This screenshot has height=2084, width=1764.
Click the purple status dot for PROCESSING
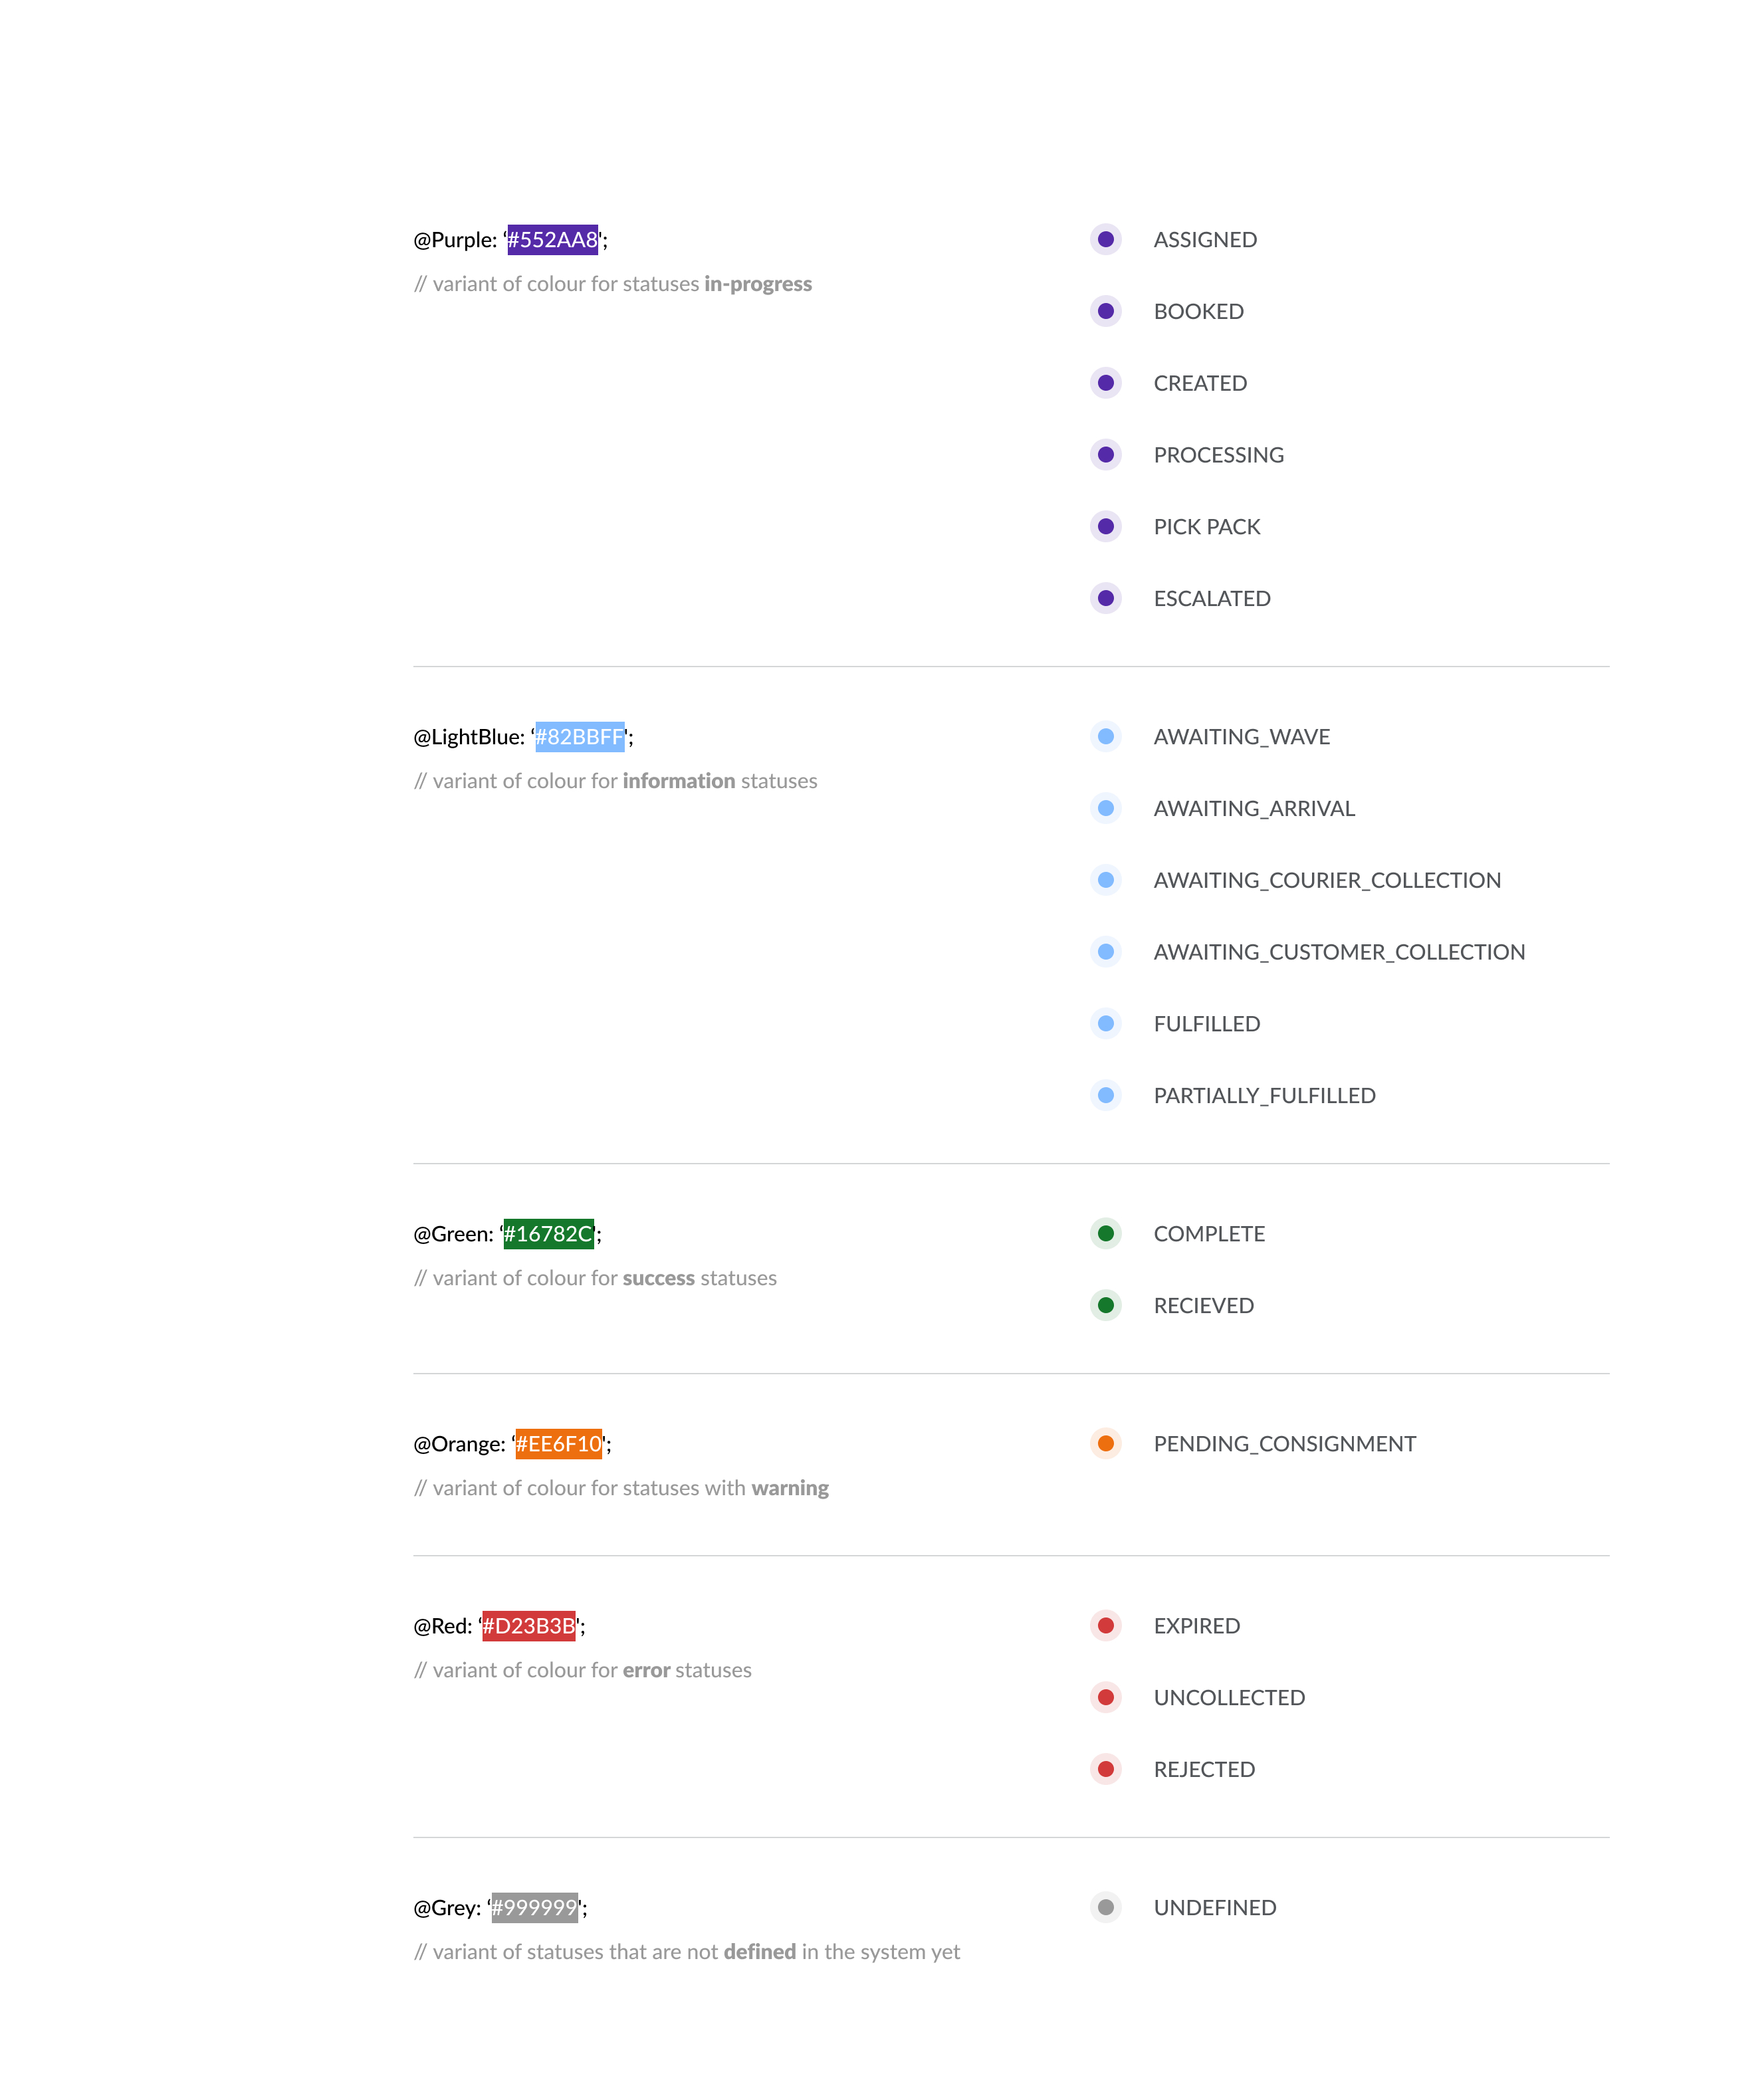click(x=1105, y=455)
